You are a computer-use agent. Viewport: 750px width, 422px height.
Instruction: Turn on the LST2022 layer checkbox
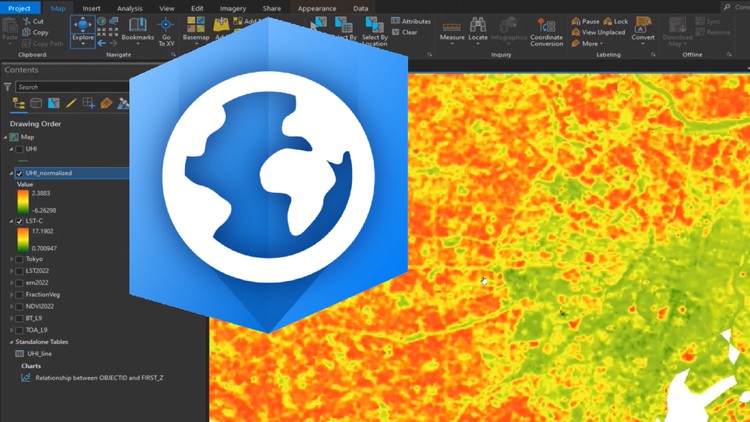[x=19, y=271]
